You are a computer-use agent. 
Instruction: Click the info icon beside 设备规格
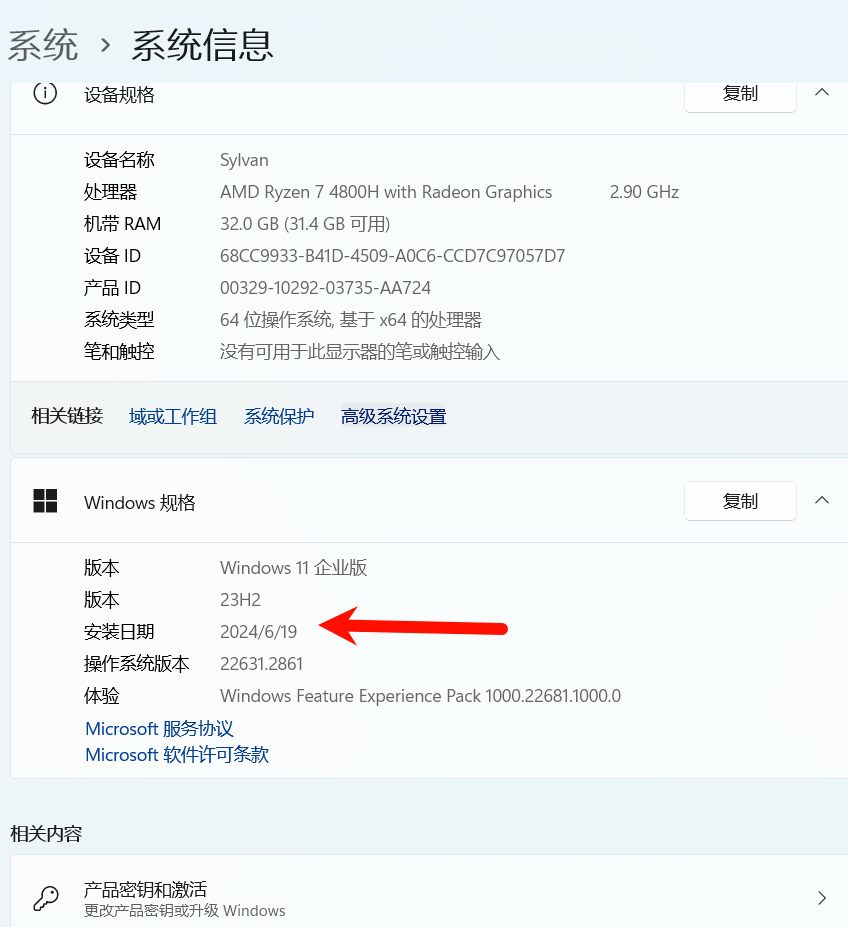(x=45, y=93)
